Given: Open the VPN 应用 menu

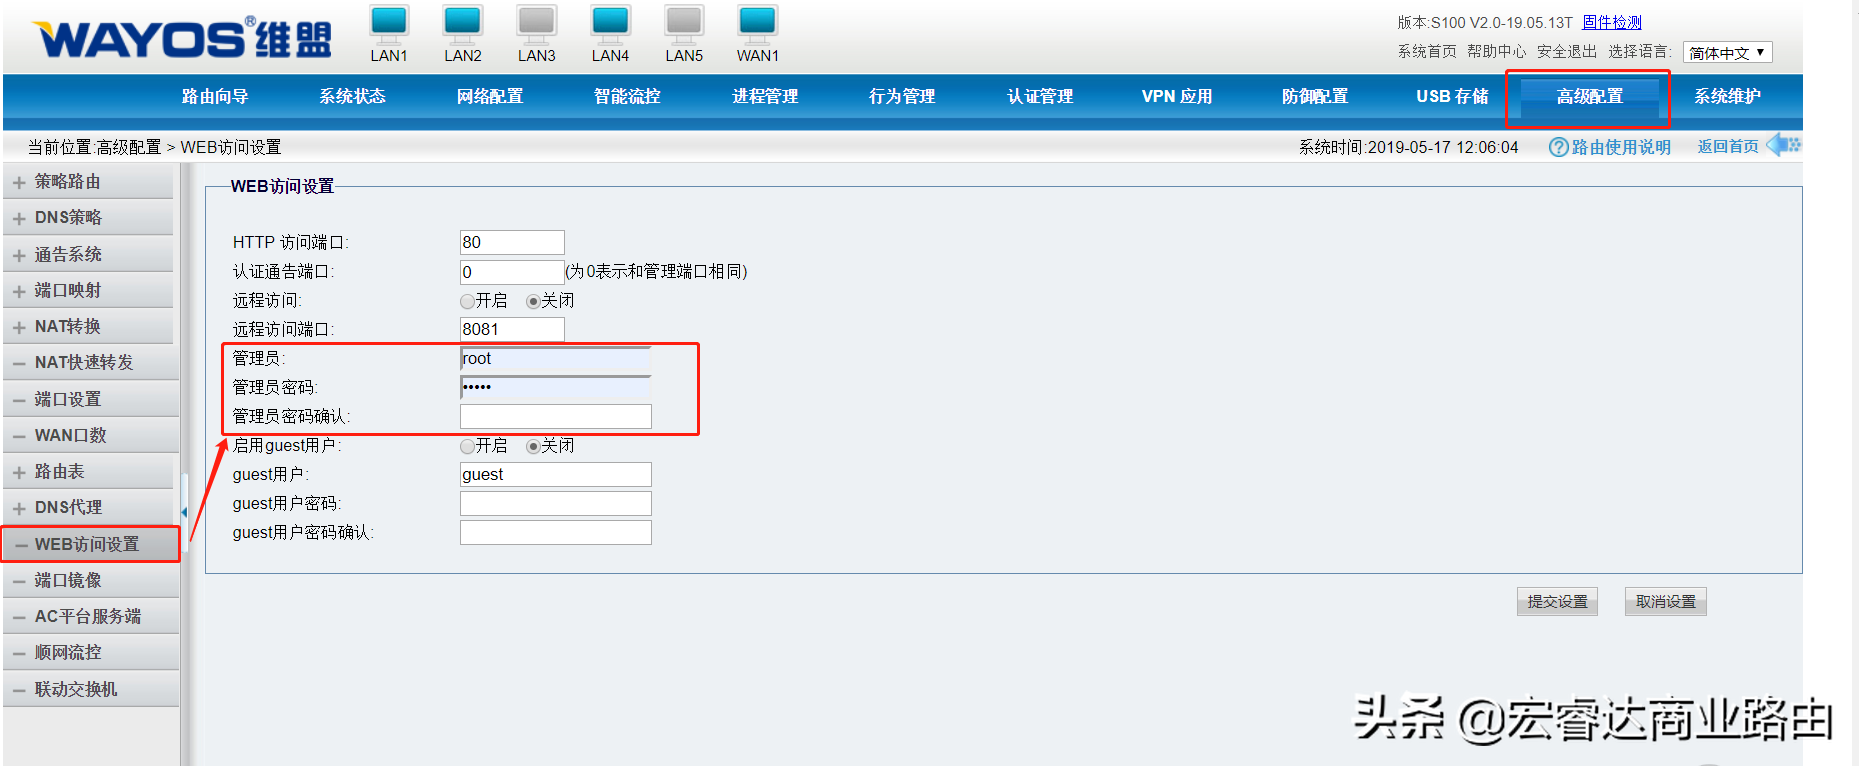Looking at the screenshot, I should click(x=1177, y=96).
